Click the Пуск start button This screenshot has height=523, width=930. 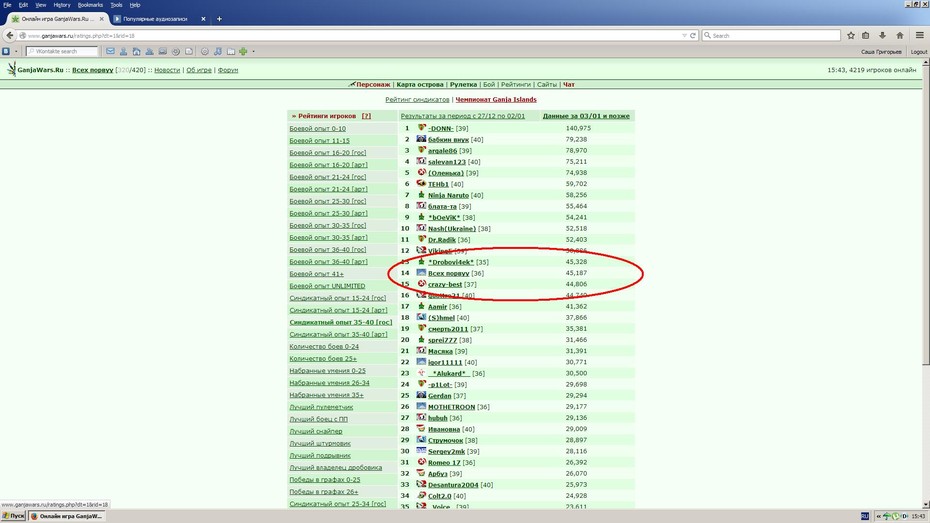click(x=13, y=516)
